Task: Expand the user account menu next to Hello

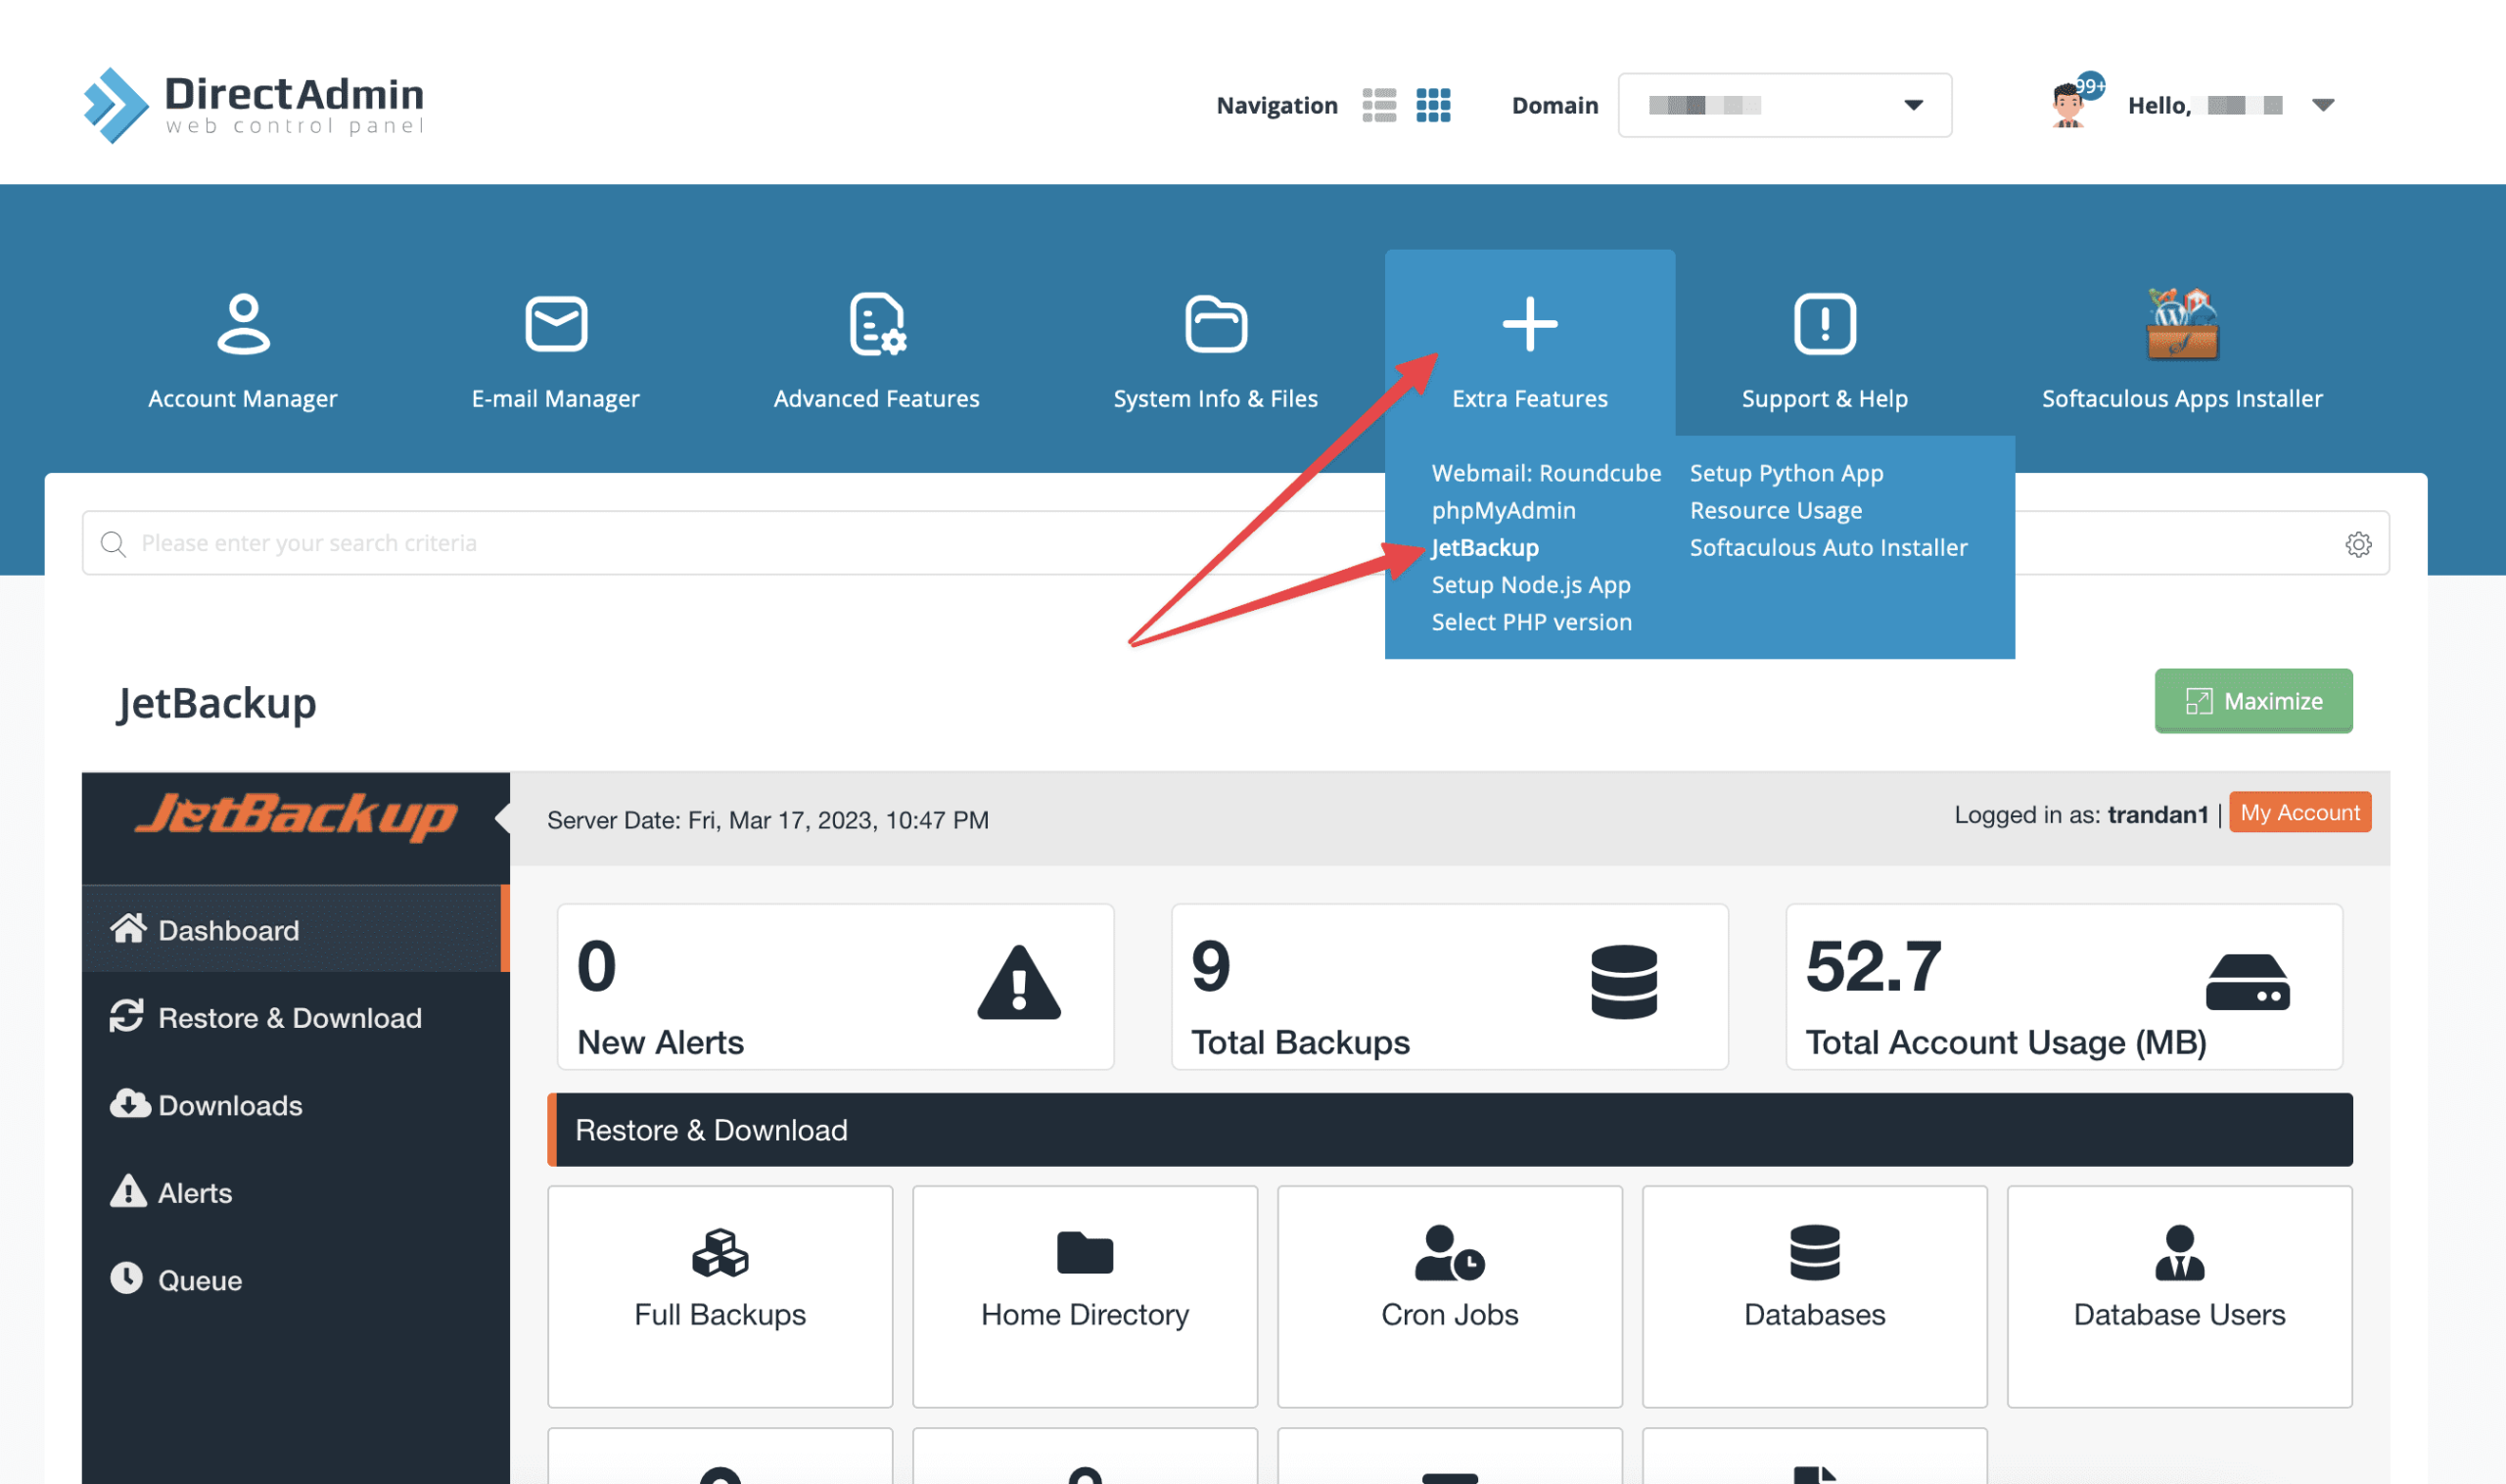Action: point(2327,104)
